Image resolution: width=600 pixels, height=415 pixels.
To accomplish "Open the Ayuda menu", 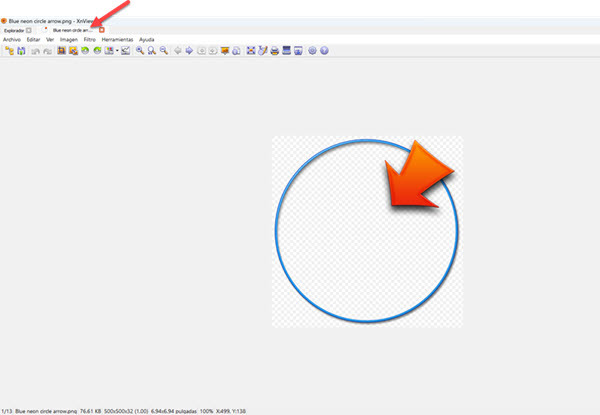I will coord(147,39).
